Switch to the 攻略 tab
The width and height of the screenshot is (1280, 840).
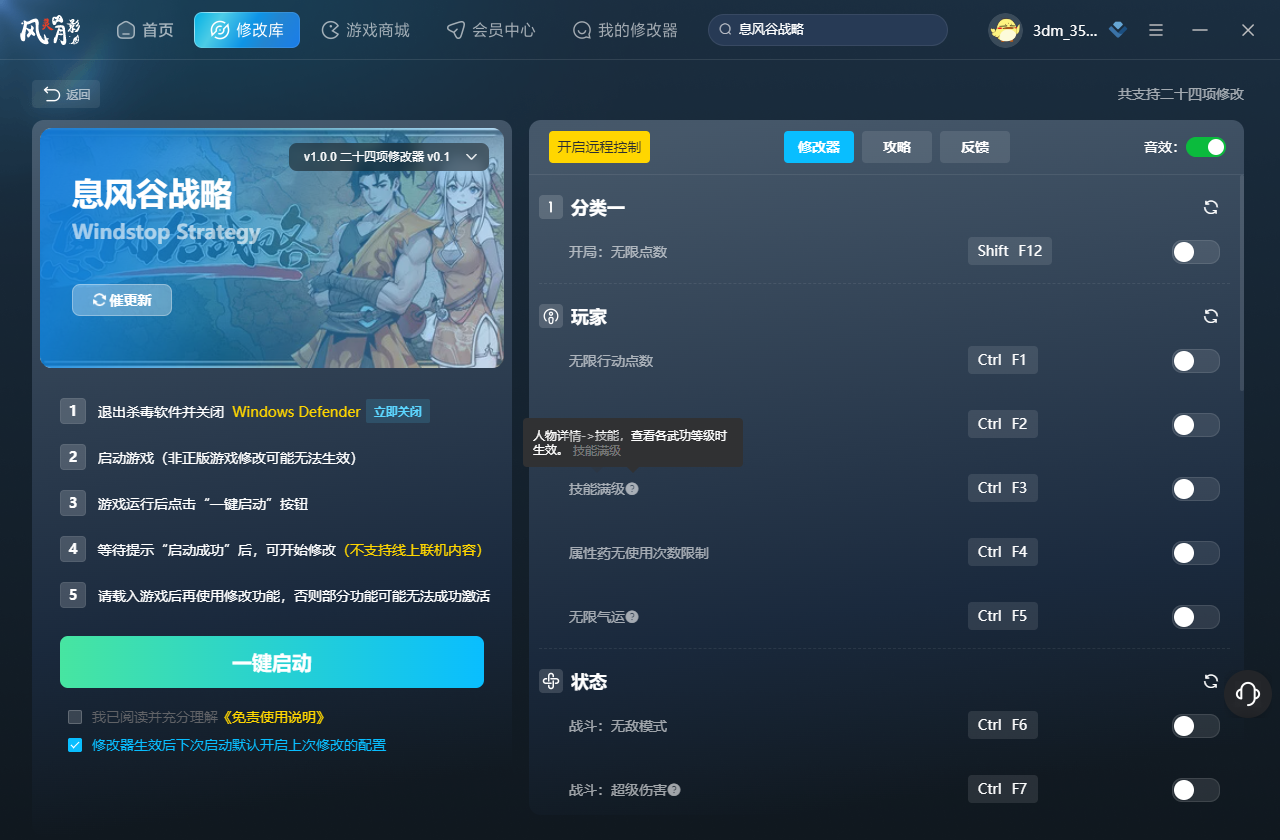(x=897, y=147)
